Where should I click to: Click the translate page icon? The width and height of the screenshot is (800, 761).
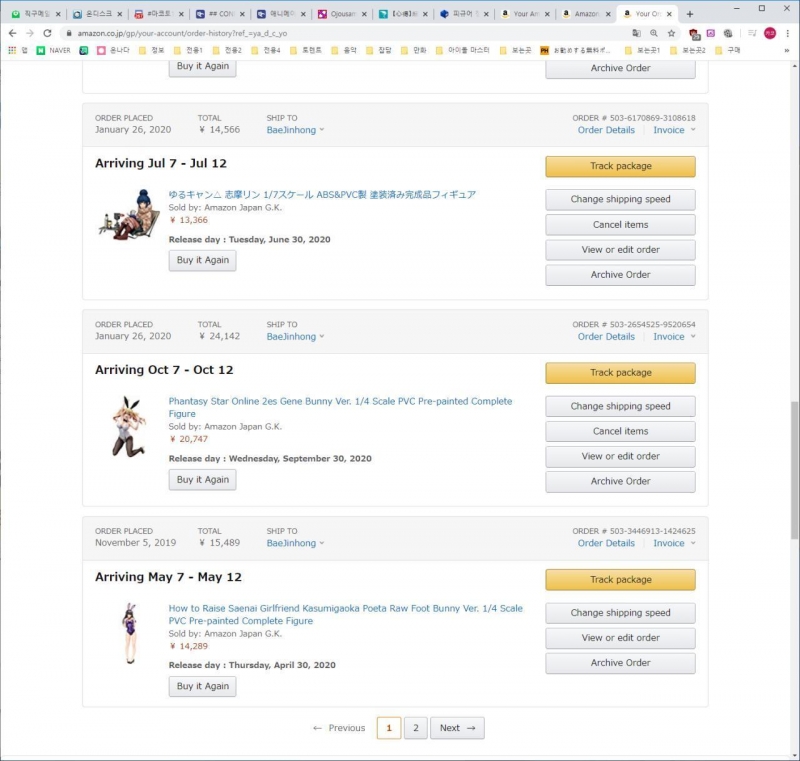(636, 33)
